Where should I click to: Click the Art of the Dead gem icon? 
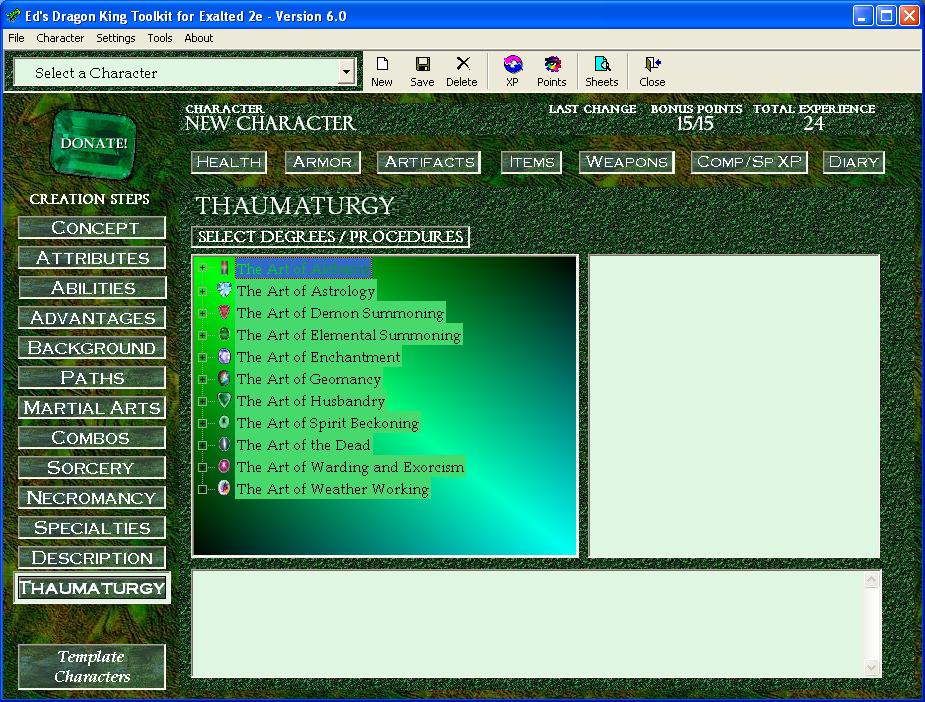(224, 444)
